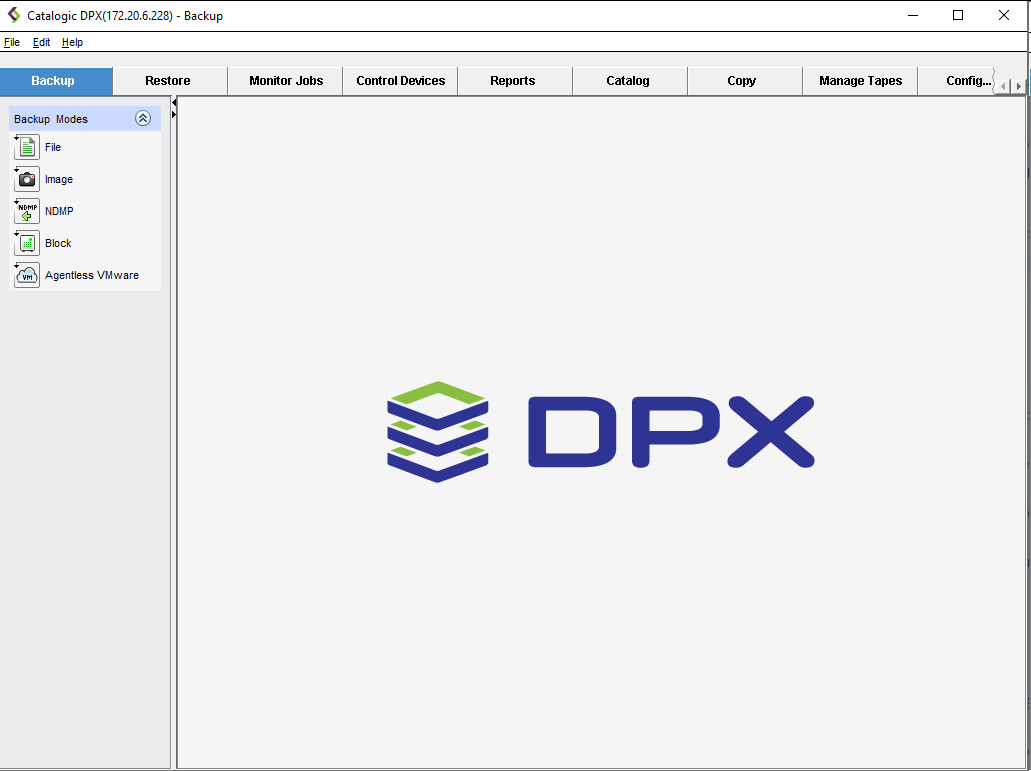
Task: Collapse the left pane with splitter left arrow
Action: (174, 103)
